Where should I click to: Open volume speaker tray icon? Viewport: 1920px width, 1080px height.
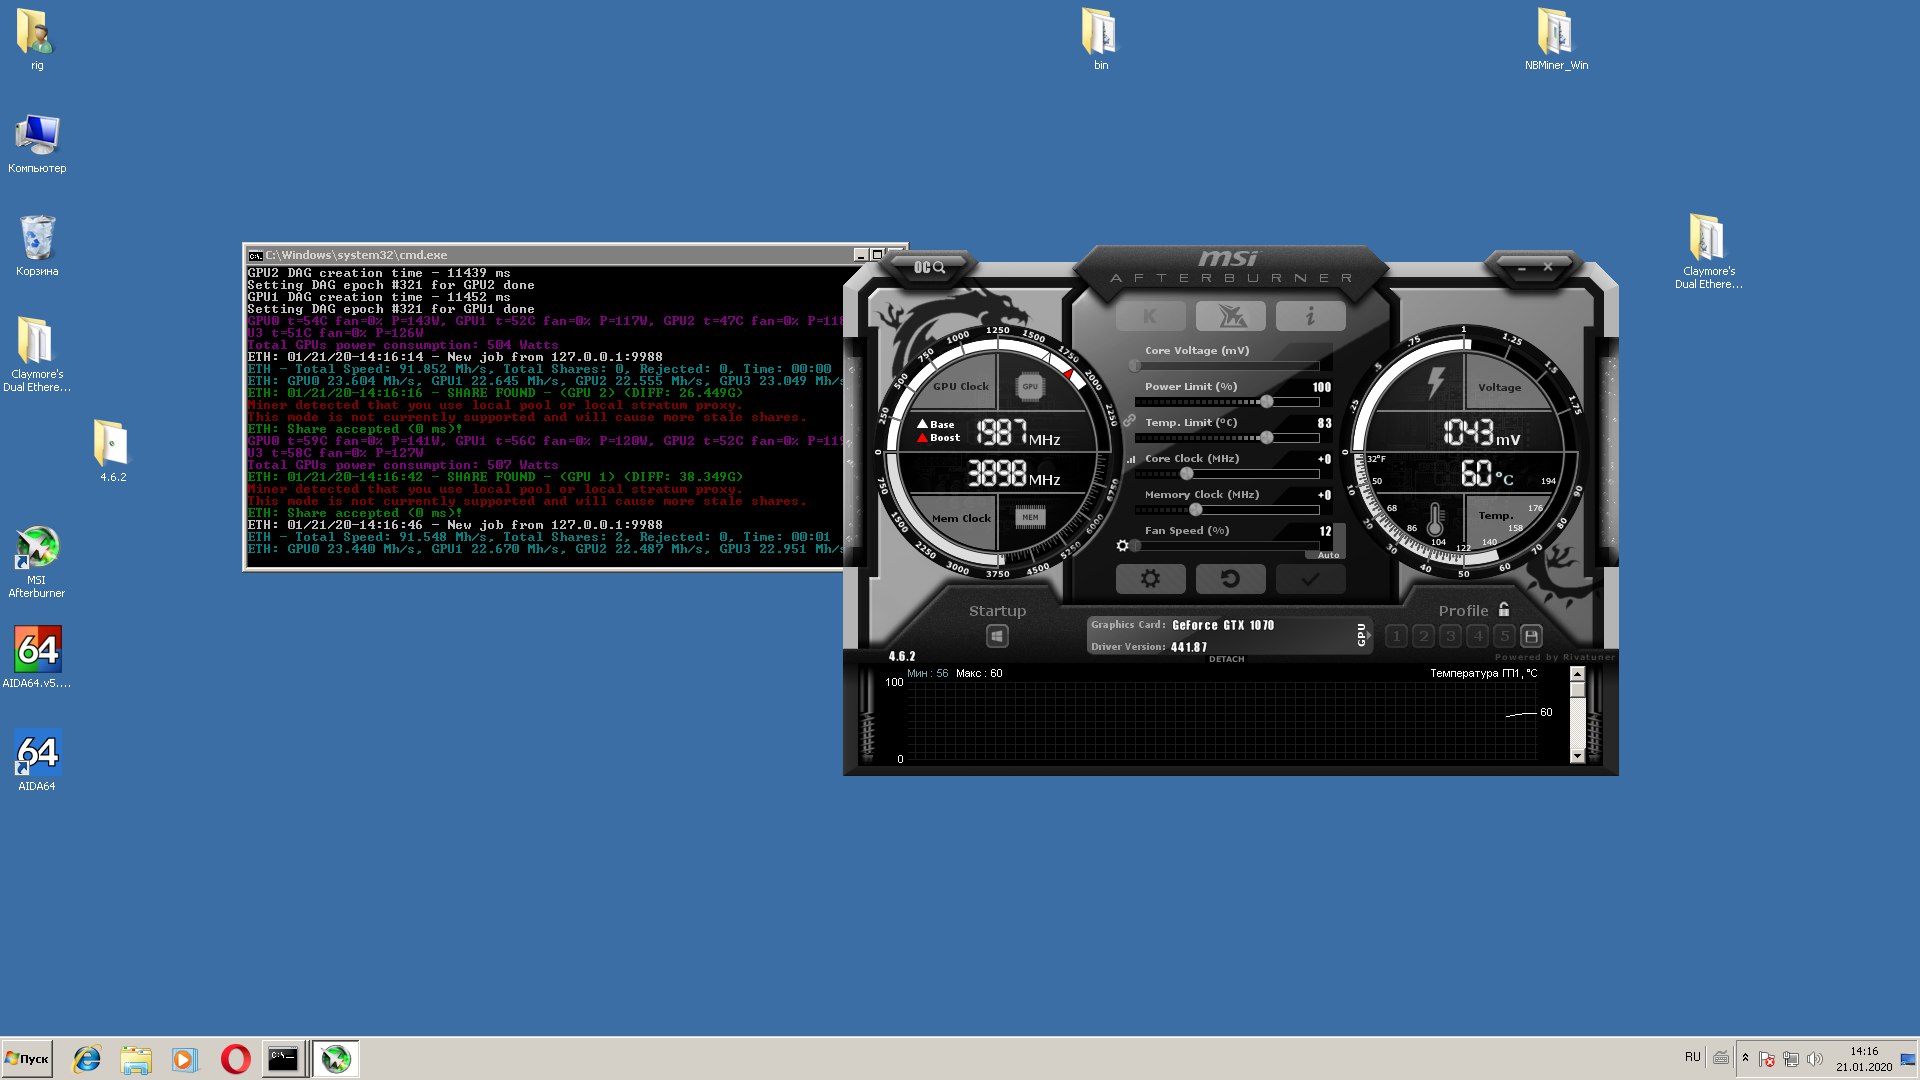point(1815,1058)
